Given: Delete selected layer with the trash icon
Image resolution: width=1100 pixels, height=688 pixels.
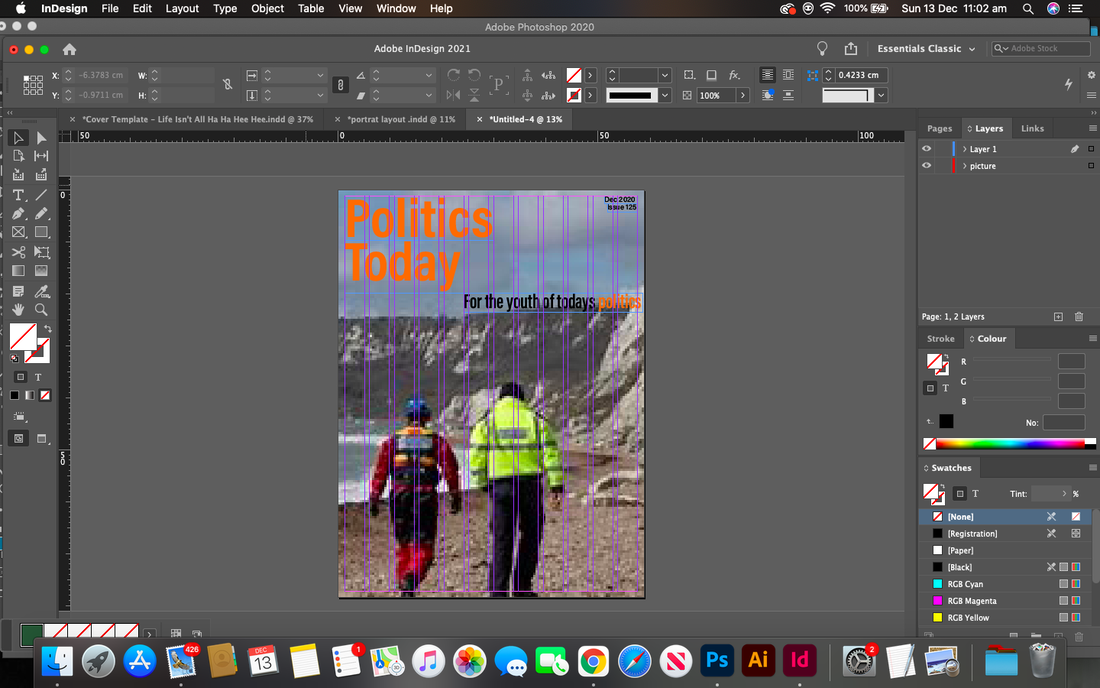Looking at the screenshot, I should point(1079,317).
